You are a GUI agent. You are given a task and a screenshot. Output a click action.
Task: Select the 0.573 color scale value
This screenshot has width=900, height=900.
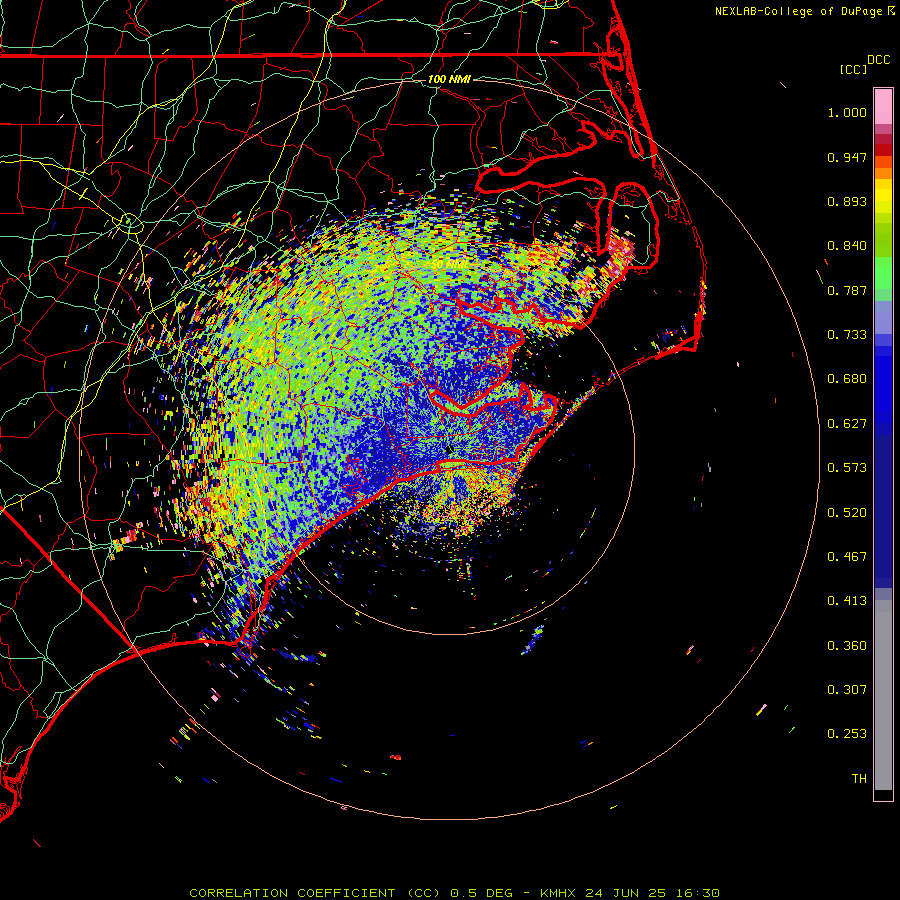847,468
